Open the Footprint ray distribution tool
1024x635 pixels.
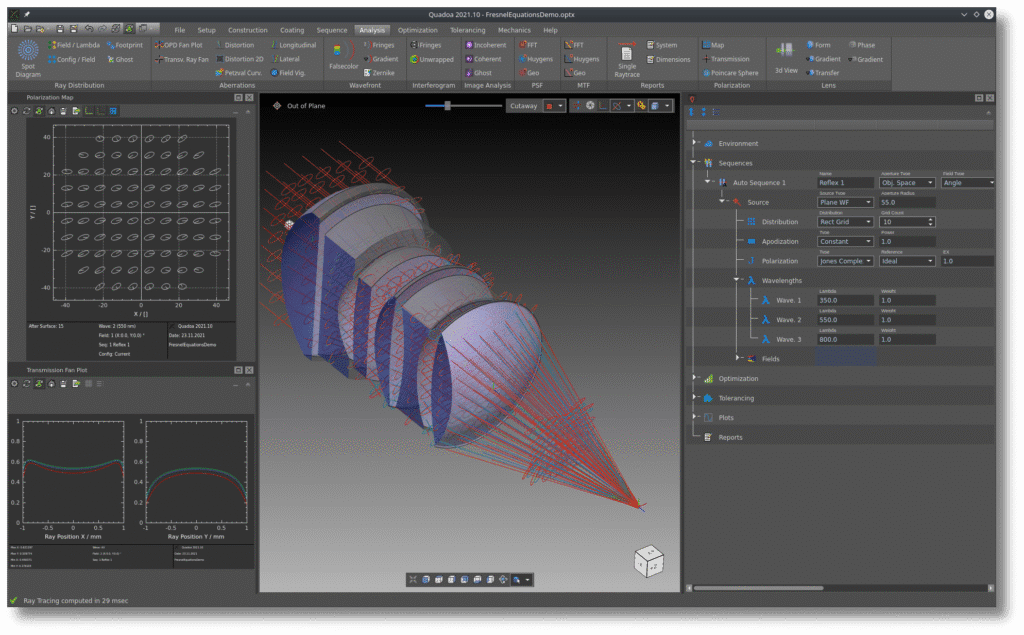point(127,45)
